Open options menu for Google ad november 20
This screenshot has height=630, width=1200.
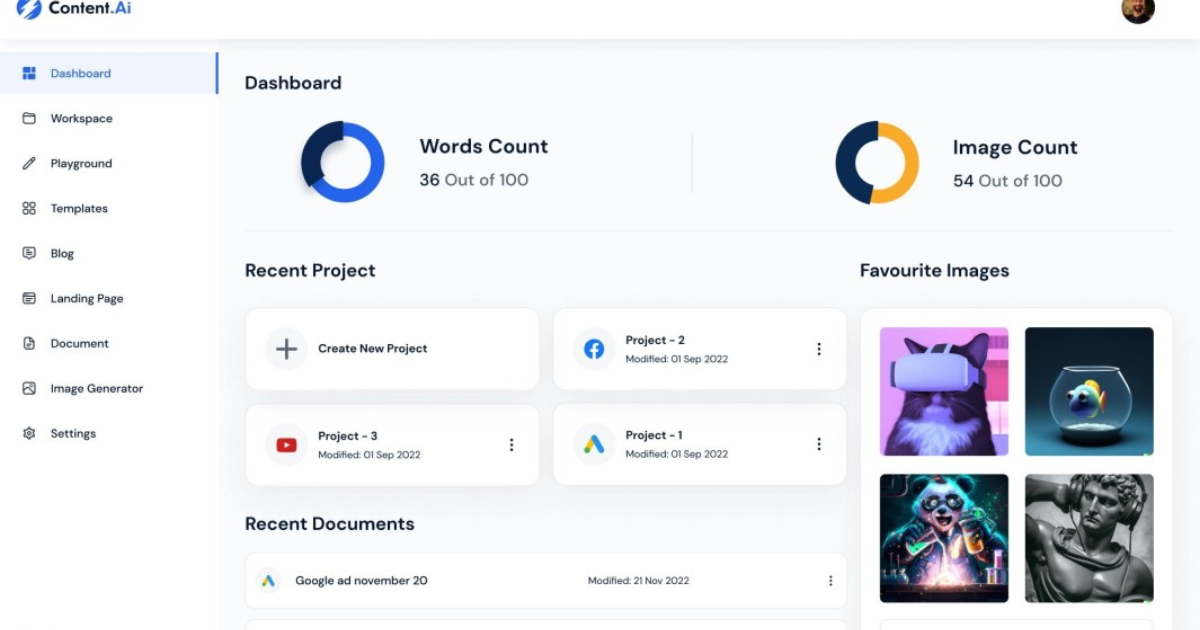pos(830,580)
